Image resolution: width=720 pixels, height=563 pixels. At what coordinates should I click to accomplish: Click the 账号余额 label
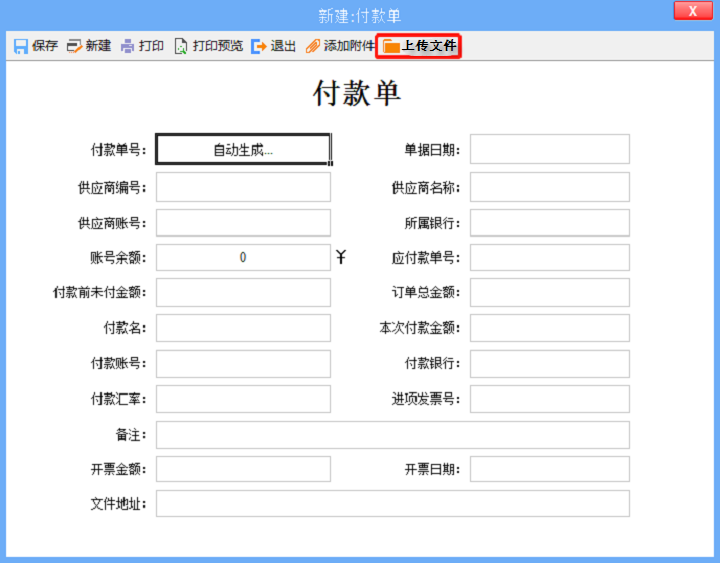tap(118, 258)
